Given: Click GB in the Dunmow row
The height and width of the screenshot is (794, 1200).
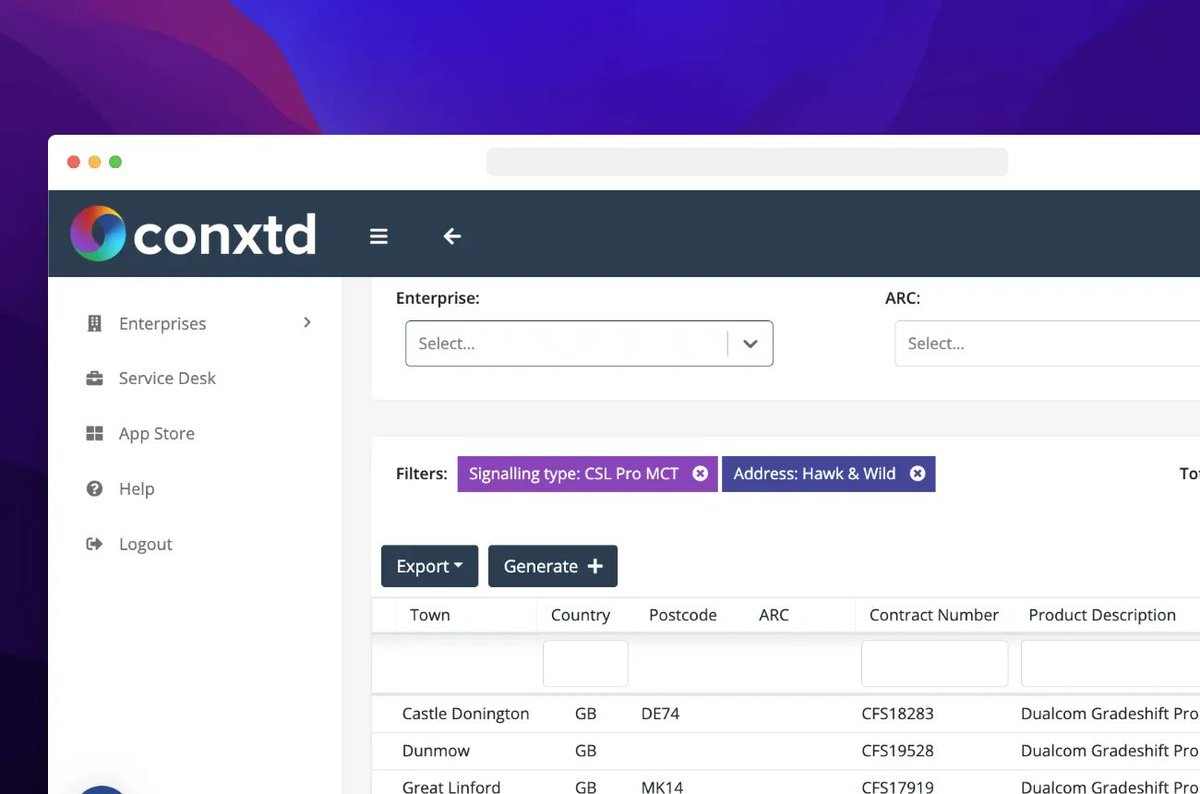Looking at the screenshot, I should (586, 751).
